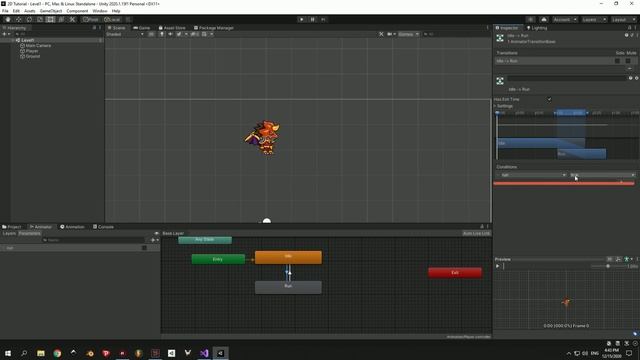Open the condition value dropdown
Viewport: 640px width, 360px height.
point(602,175)
